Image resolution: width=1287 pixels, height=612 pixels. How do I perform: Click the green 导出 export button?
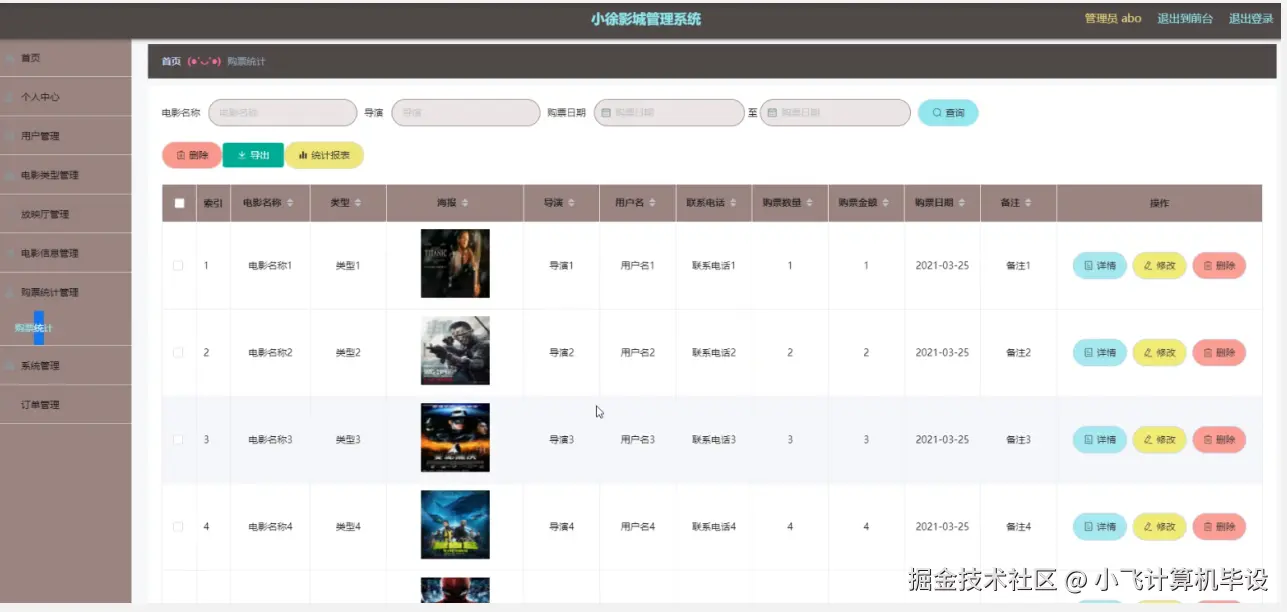pos(253,155)
